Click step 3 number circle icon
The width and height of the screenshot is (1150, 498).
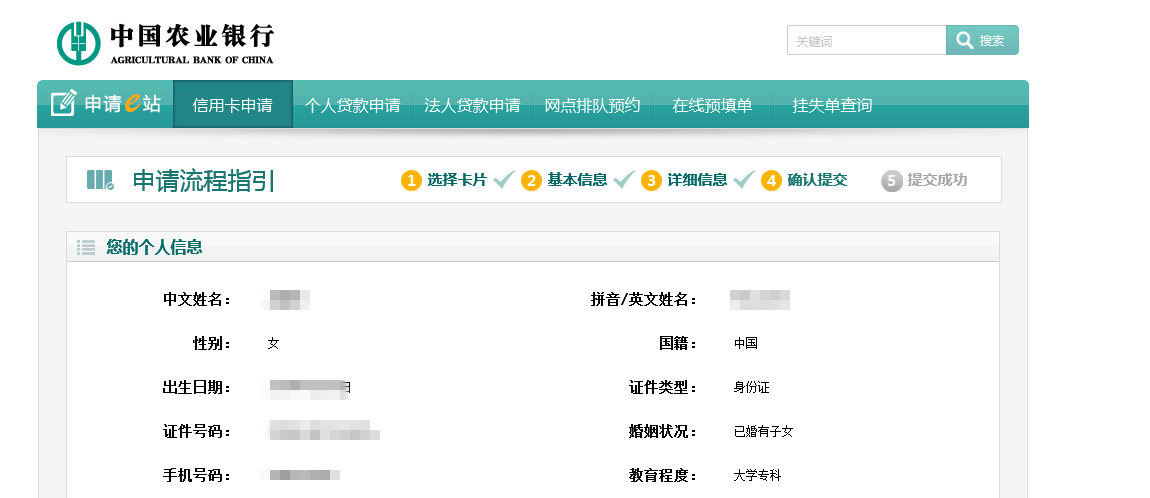click(x=651, y=180)
